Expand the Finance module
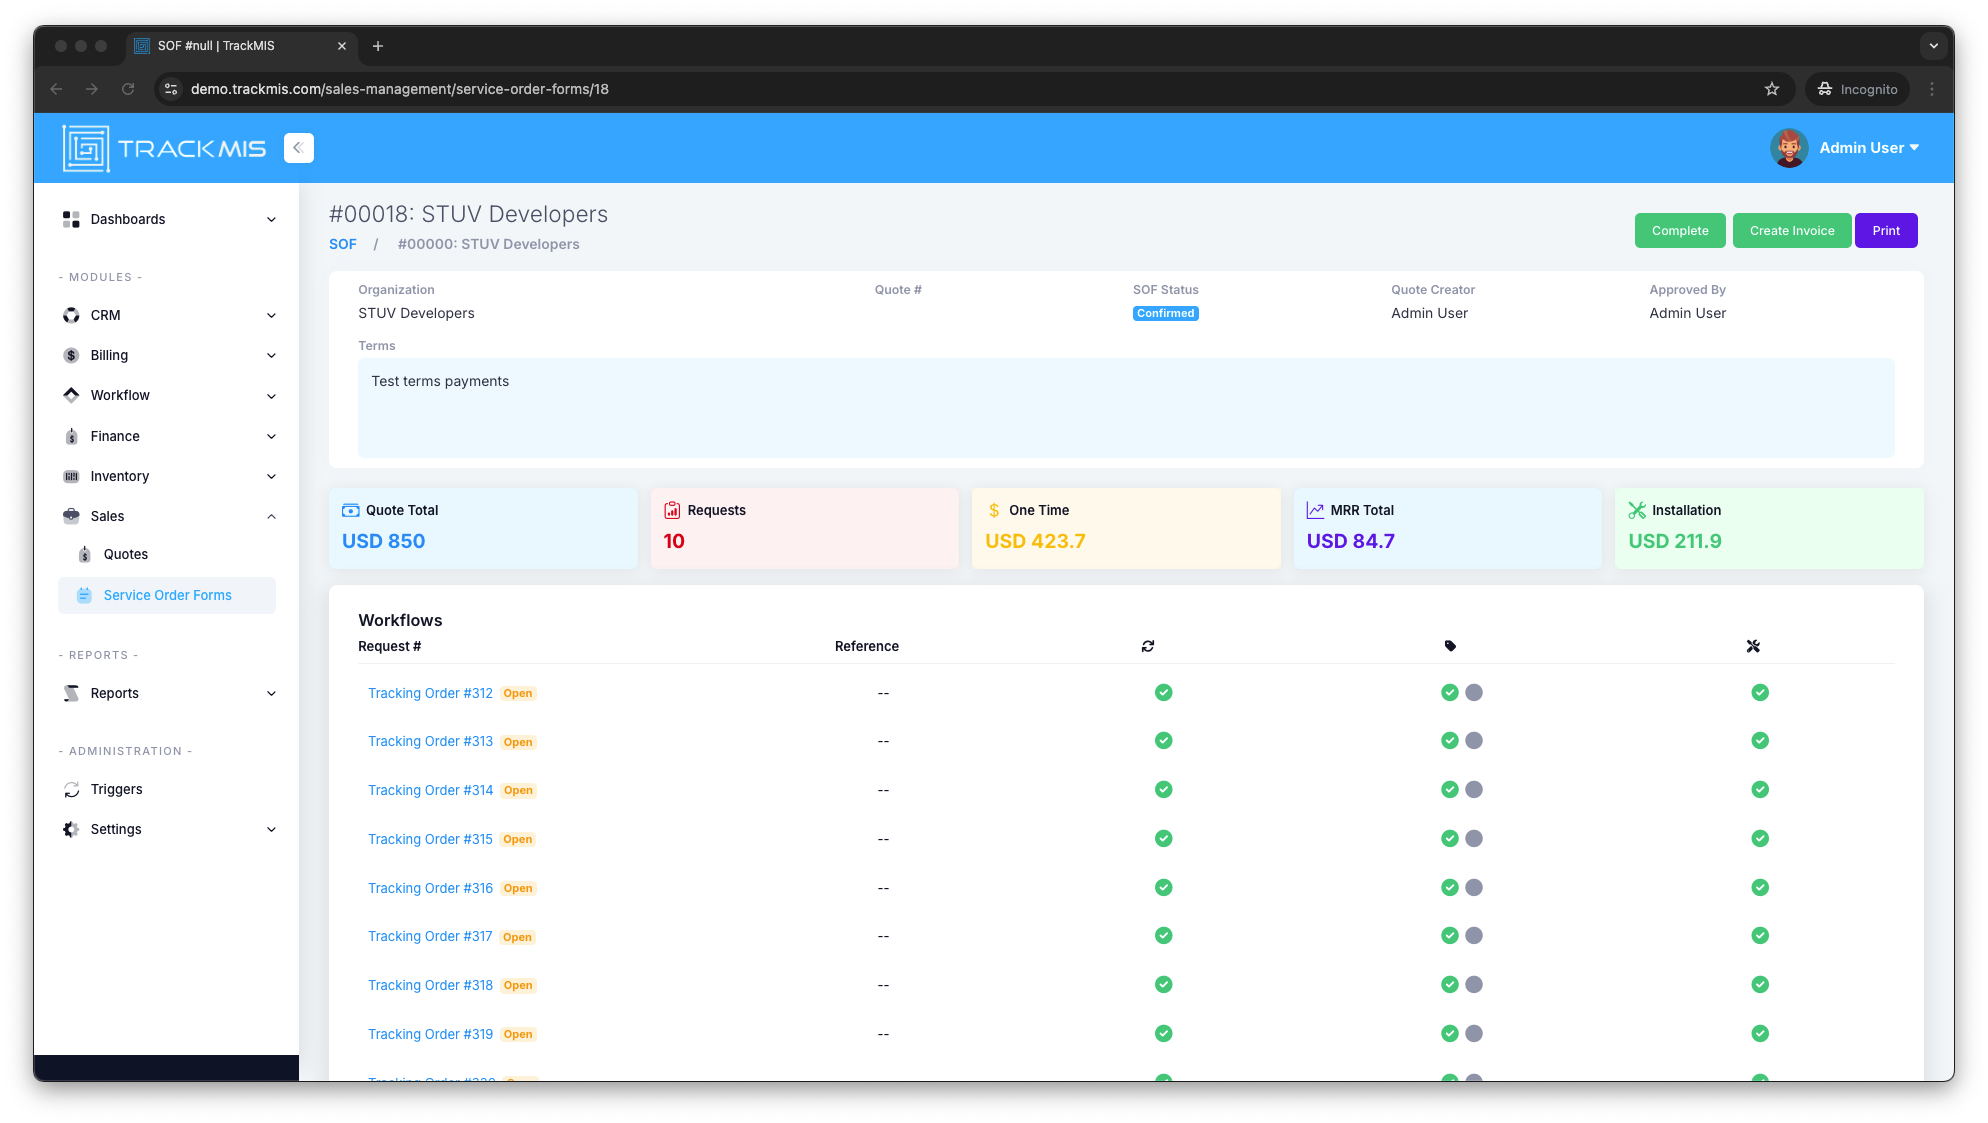Image resolution: width=1988 pixels, height=1123 pixels. coord(168,436)
